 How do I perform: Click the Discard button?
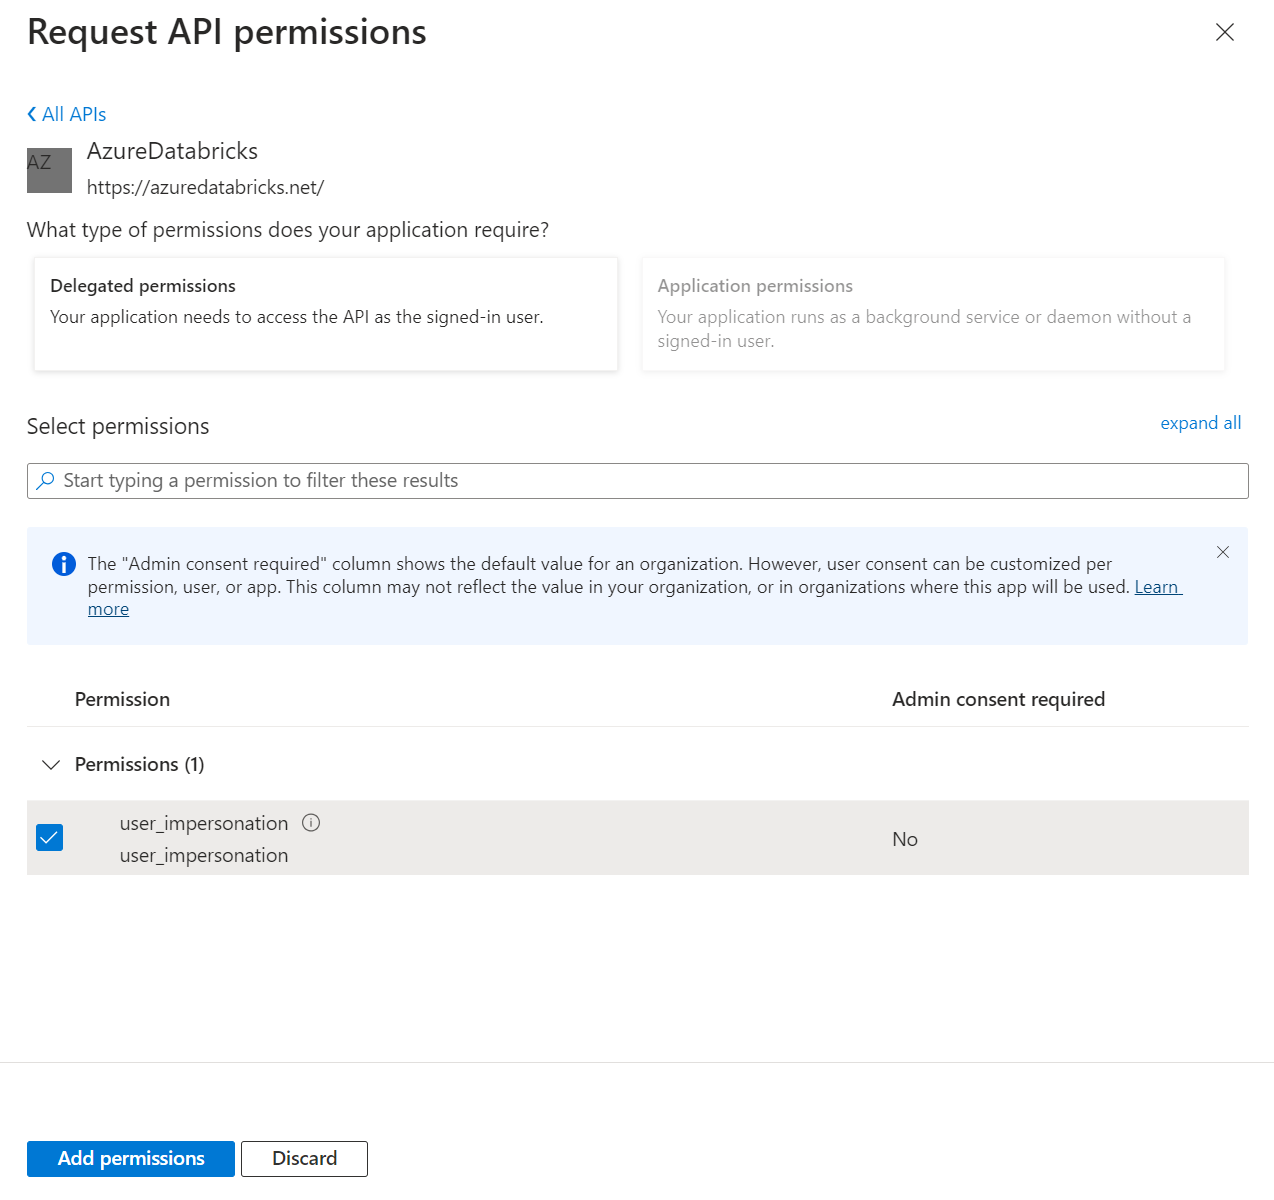[305, 1159]
